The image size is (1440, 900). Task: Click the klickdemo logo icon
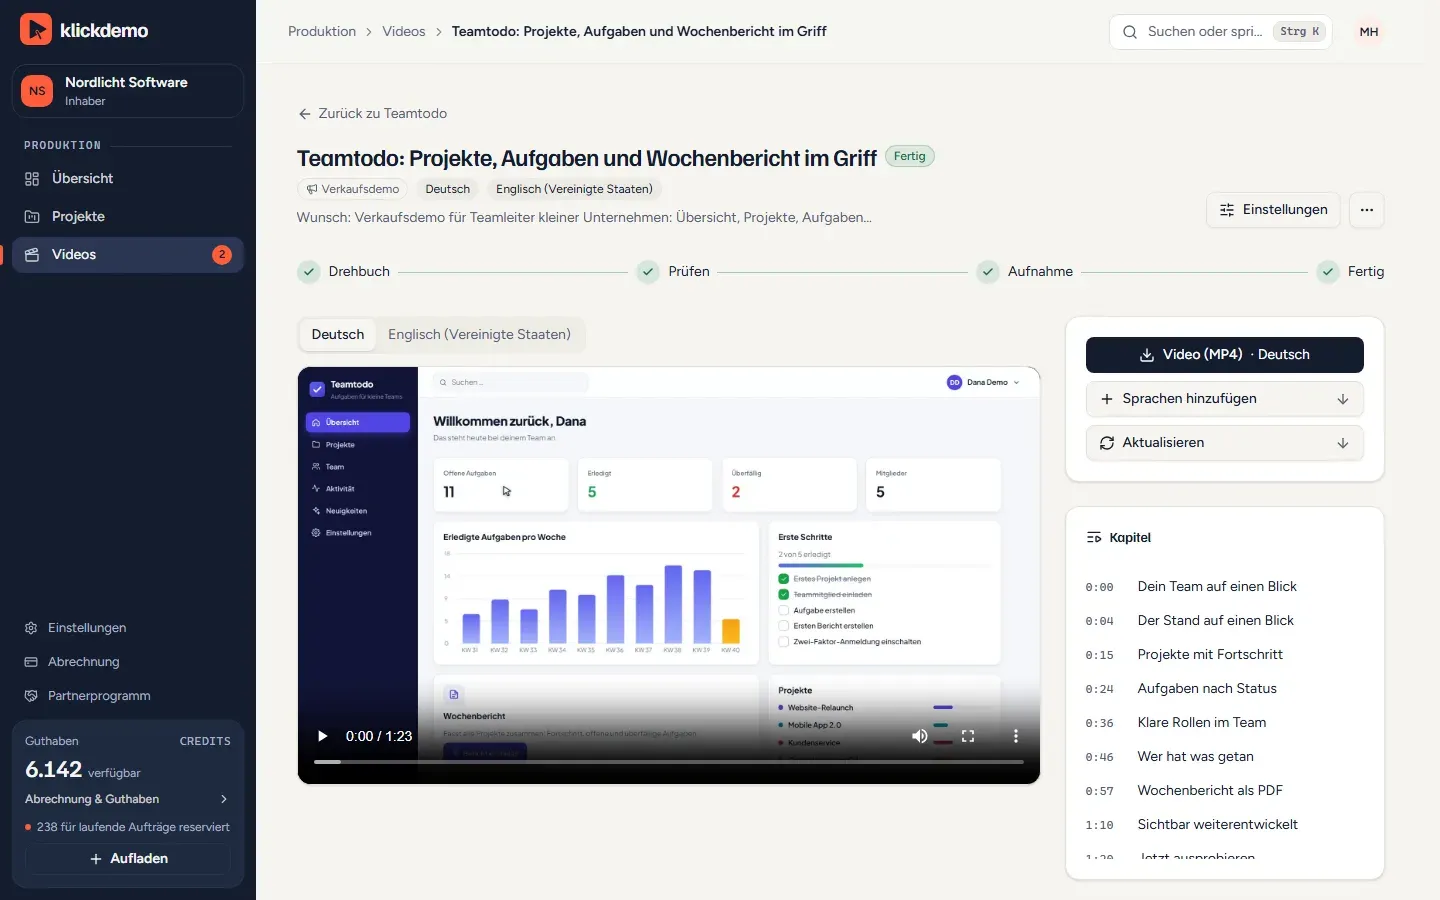click(x=36, y=30)
